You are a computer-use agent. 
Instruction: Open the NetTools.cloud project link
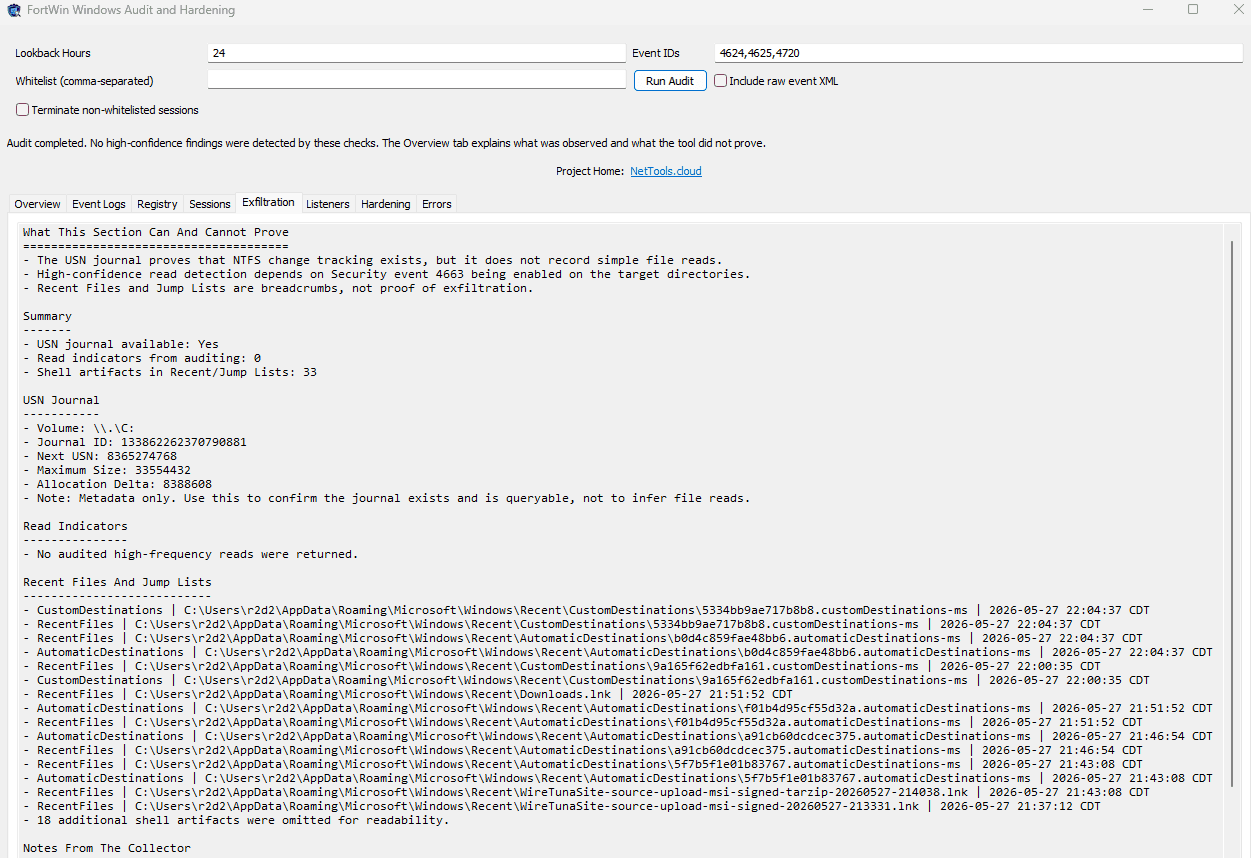point(666,171)
